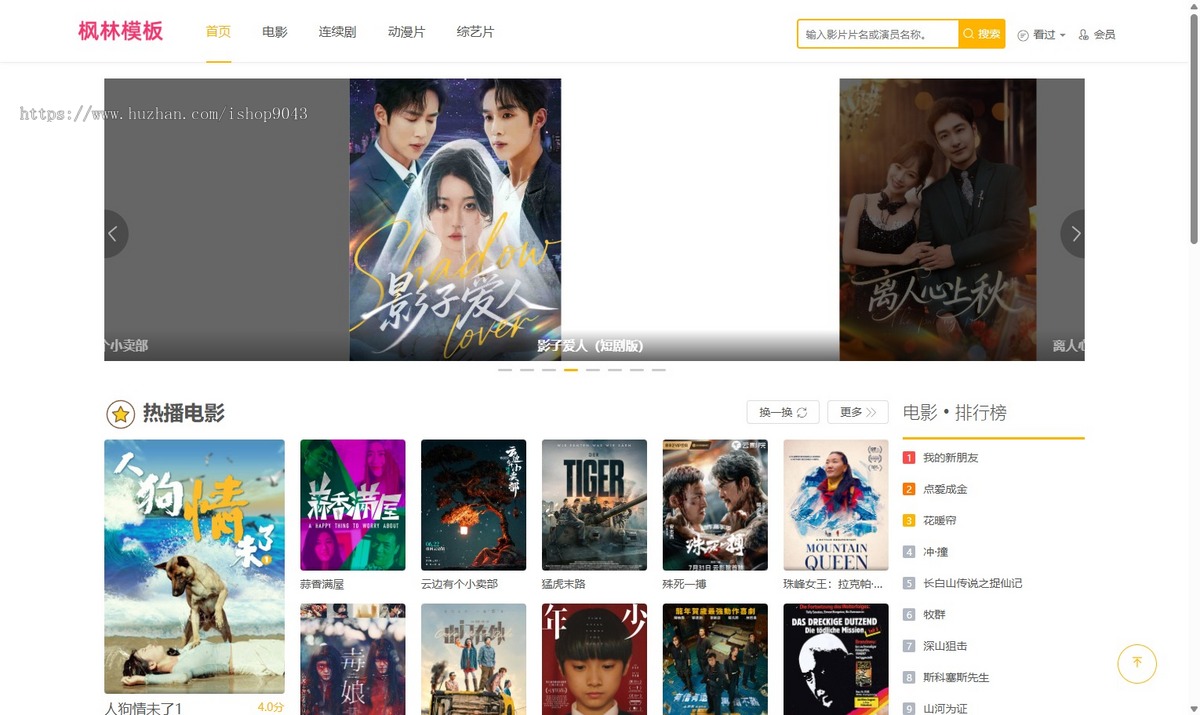The height and width of the screenshot is (715, 1200).
Task: Click rank badge number 6
Action: (909, 615)
